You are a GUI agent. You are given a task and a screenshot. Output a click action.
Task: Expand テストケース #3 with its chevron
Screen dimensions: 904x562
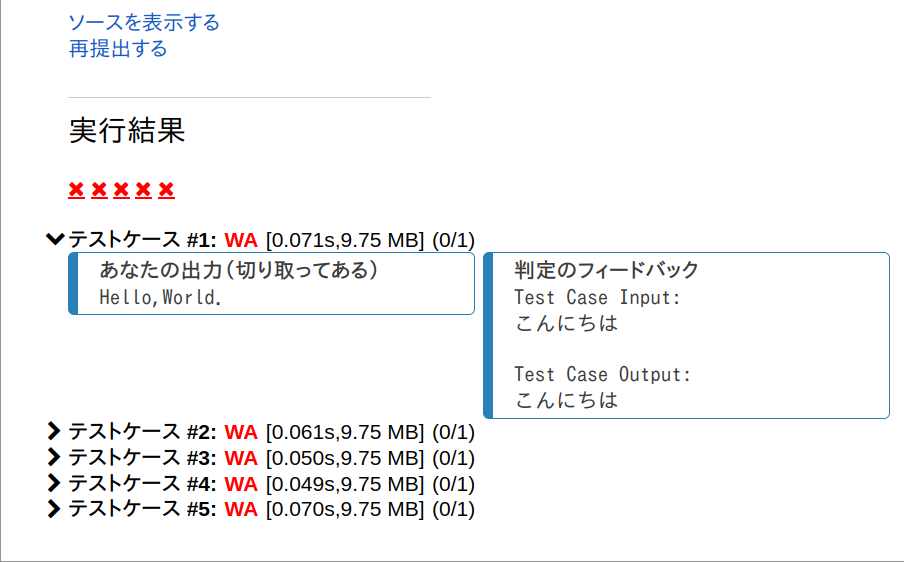(x=56, y=458)
